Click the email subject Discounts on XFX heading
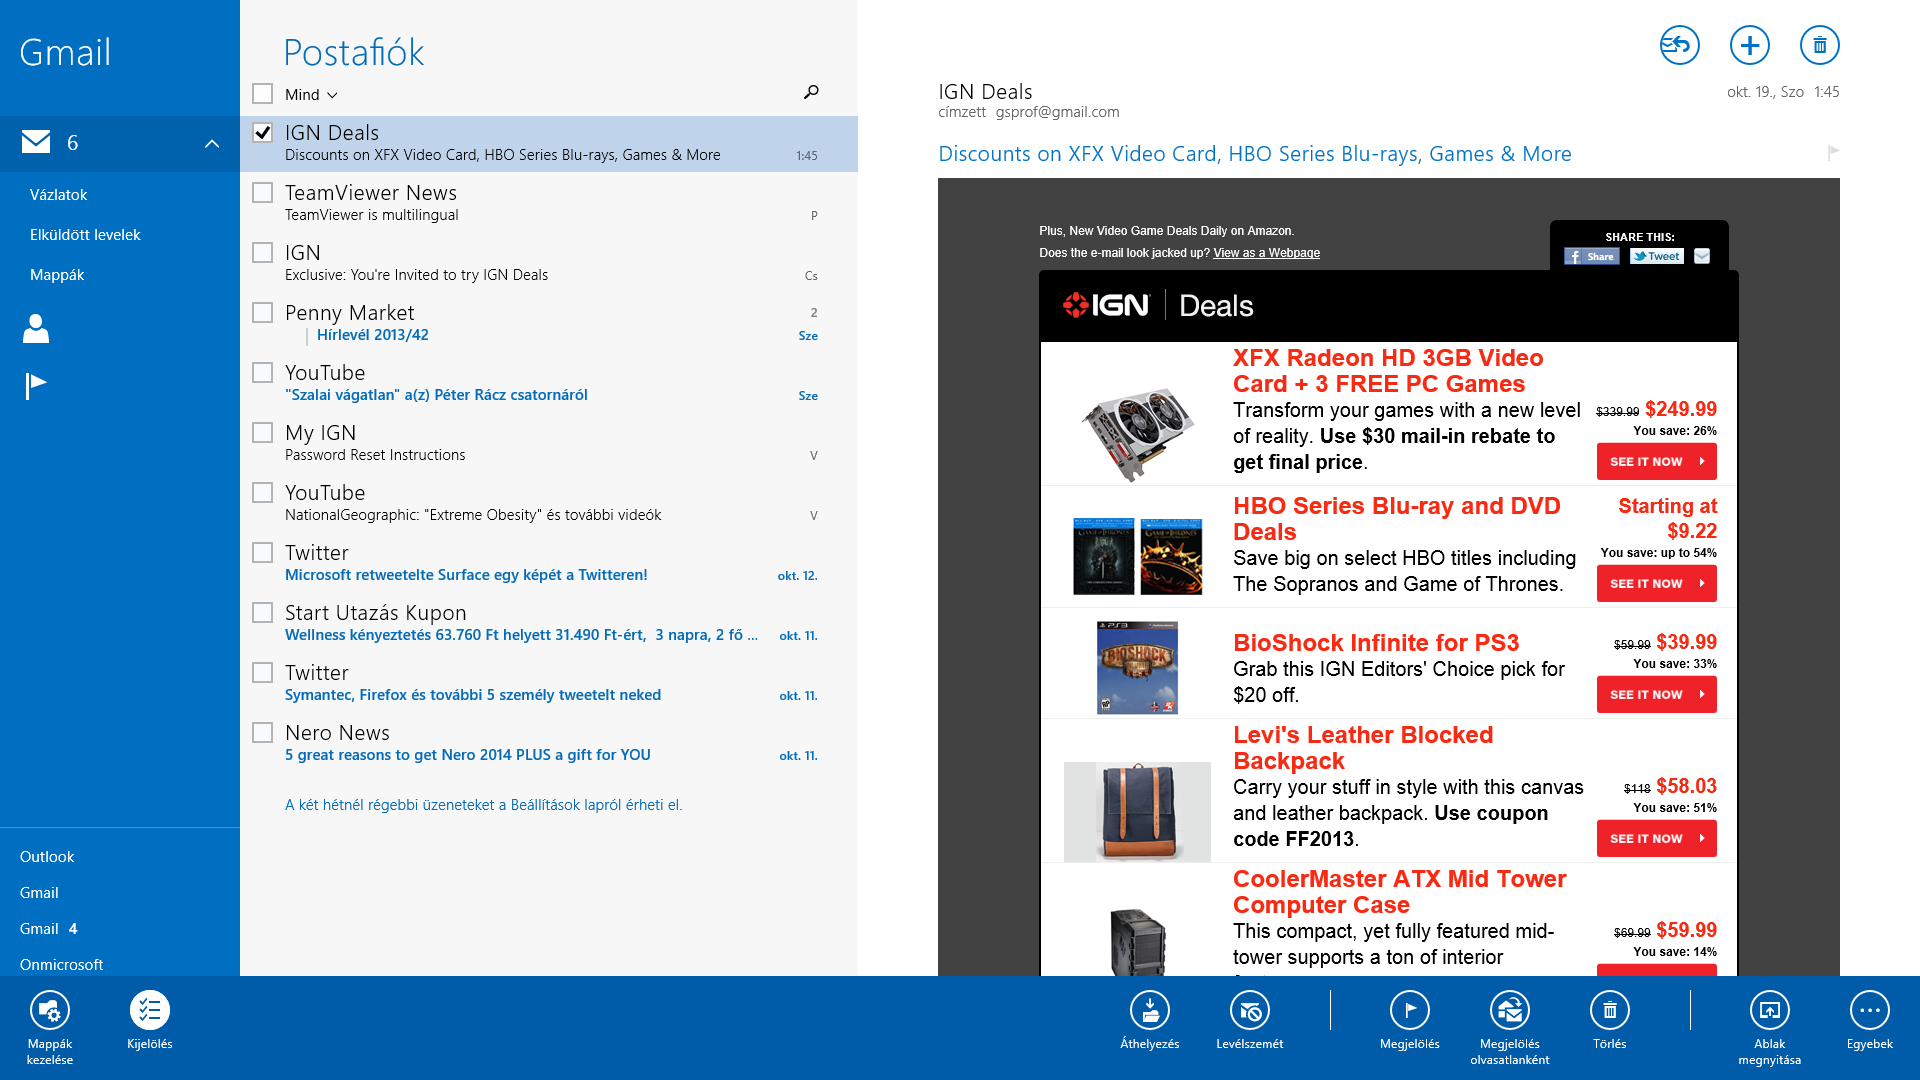This screenshot has width=1920, height=1080. (1254, 154)
